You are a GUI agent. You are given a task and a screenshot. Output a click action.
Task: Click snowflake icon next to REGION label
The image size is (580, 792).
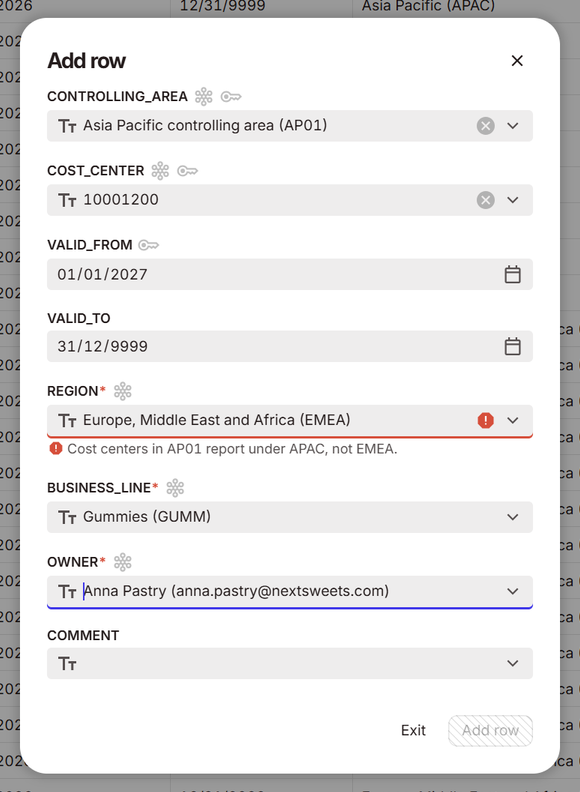(x=123, y=391)
